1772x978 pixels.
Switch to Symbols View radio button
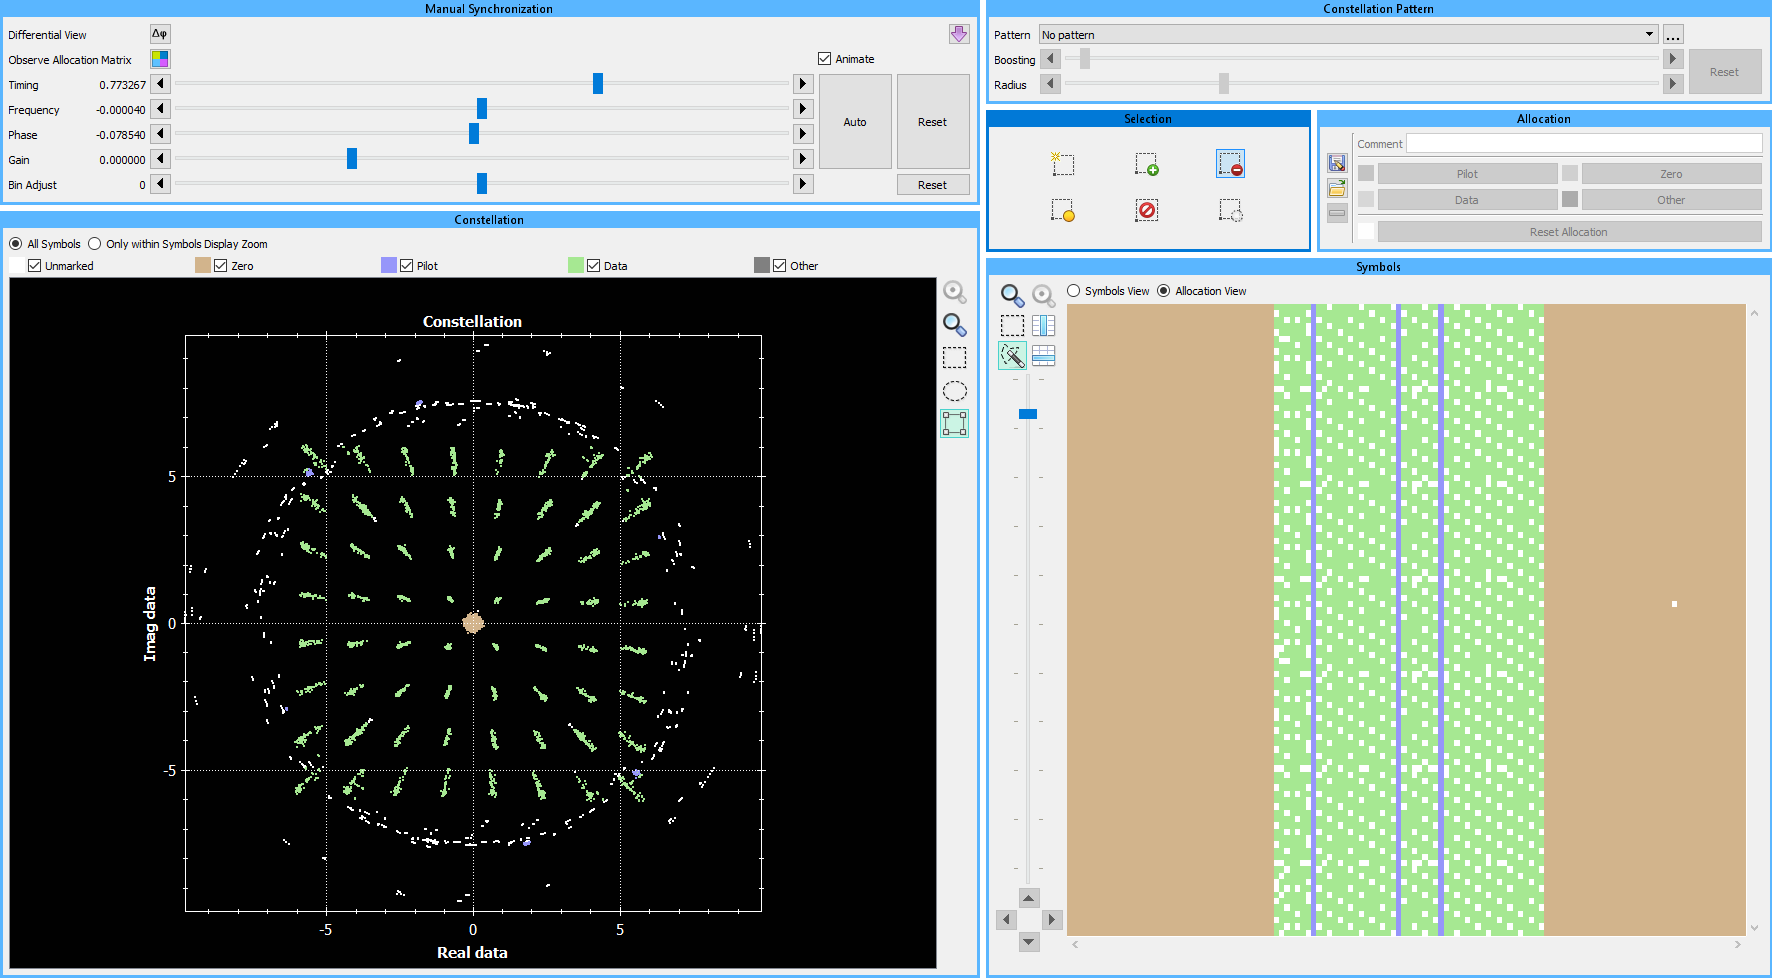point(1074,291)
